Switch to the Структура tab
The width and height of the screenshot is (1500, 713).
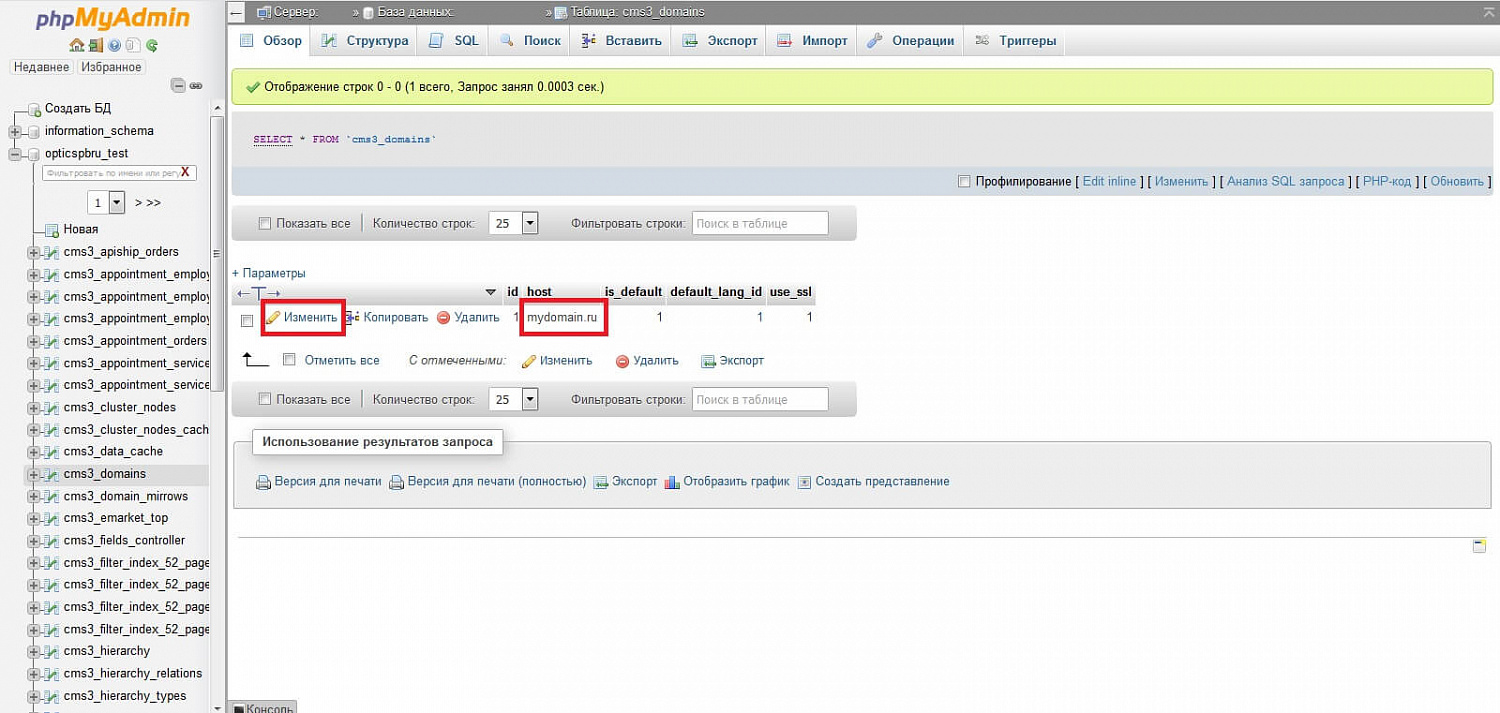pyautogui.click(x=365, y=41)
